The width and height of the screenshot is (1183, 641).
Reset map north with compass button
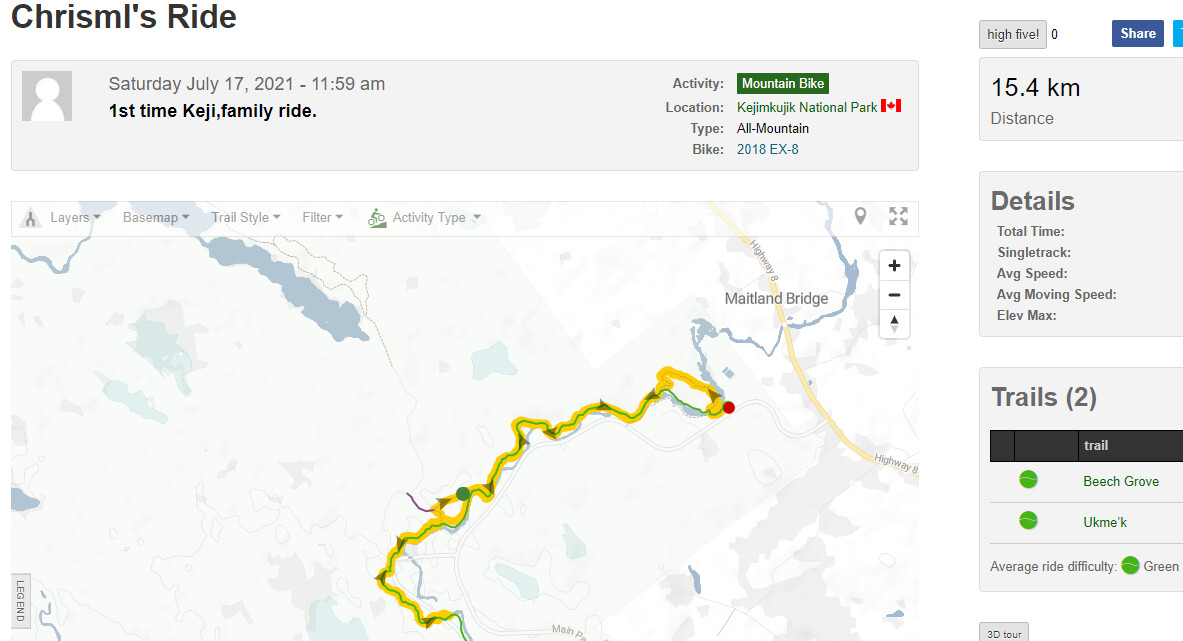coord(894,323)
